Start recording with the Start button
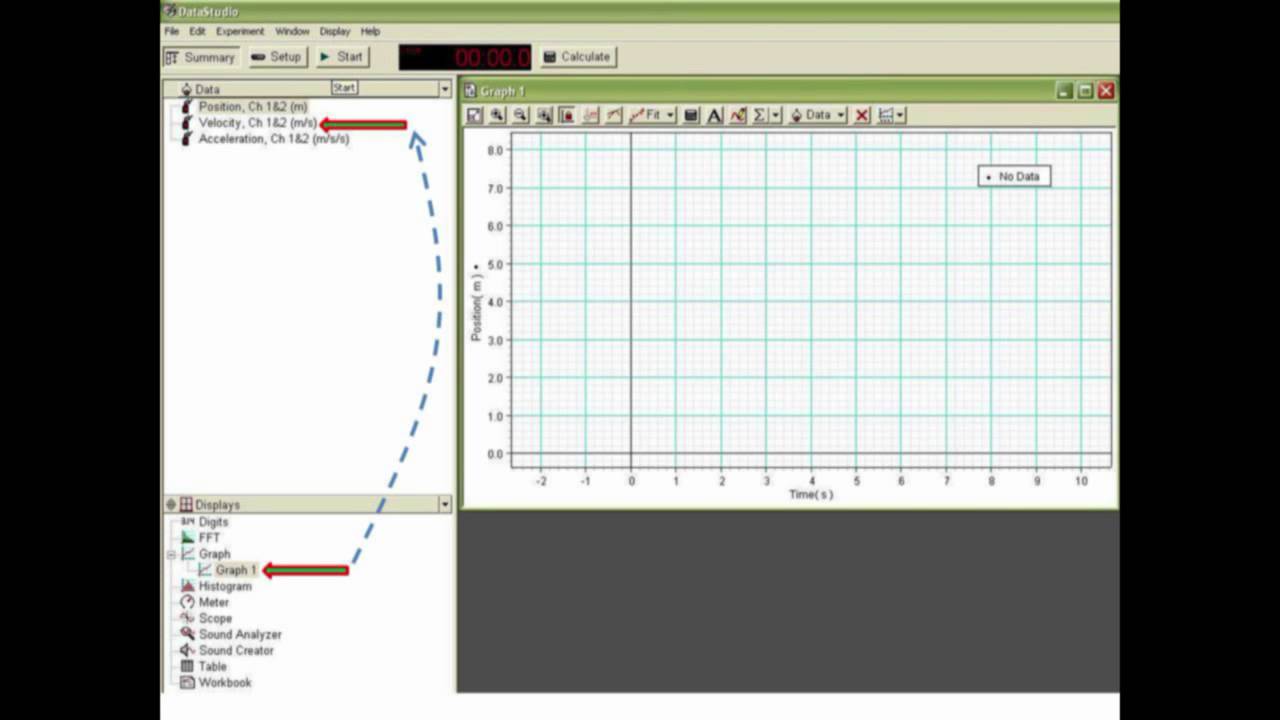 (342, 57)
